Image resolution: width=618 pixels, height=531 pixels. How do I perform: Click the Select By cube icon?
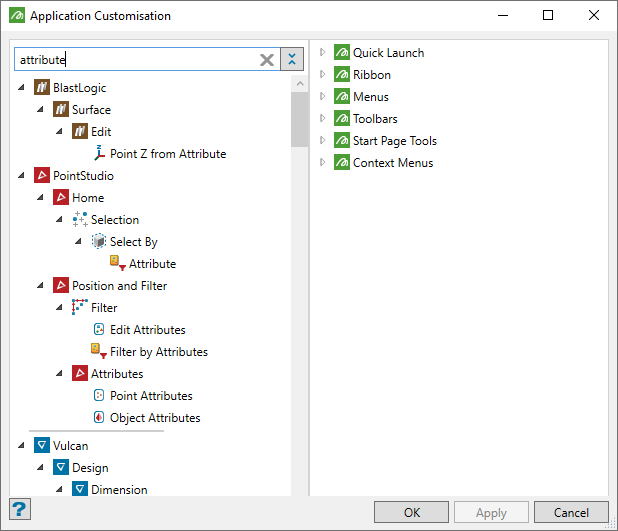(99, 241)
